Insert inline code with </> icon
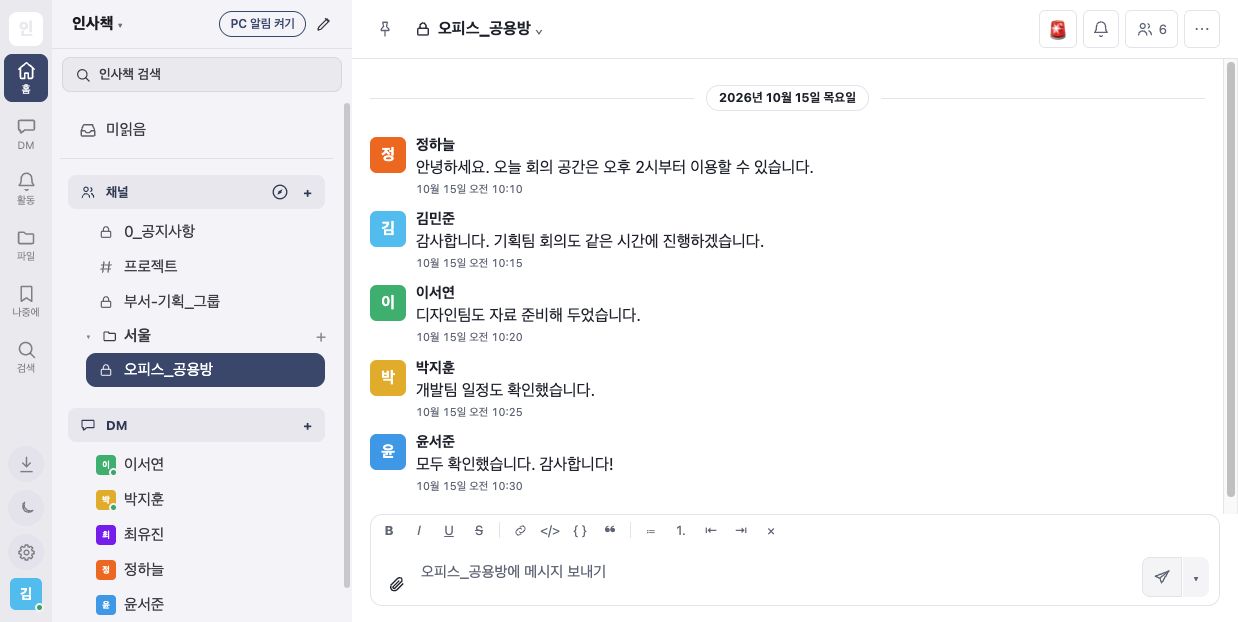Image resolution: width=1238 pixels, height=622 pixels. (x=550, y=531)
